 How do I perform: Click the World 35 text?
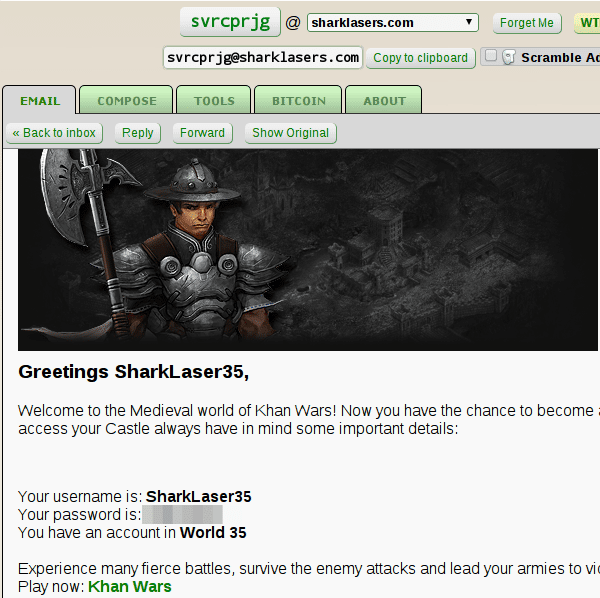[213, 533]
